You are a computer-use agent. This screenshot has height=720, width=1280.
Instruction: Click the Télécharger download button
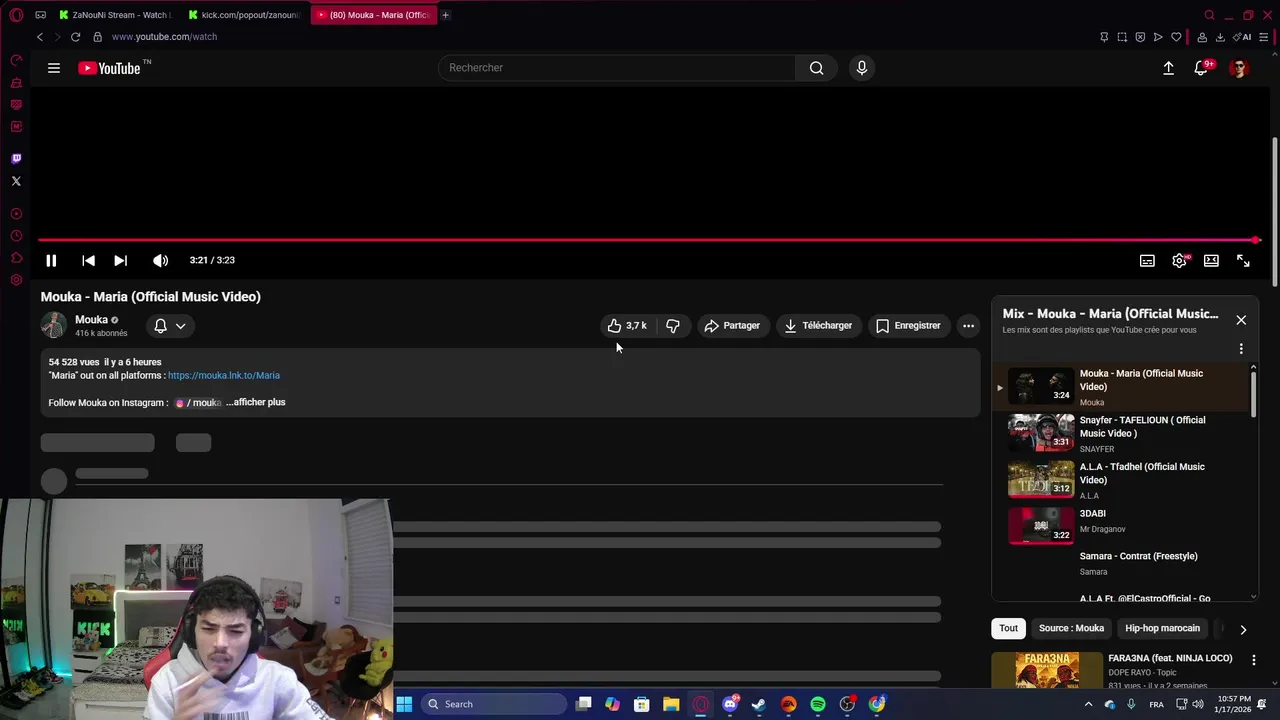[818, 326]
